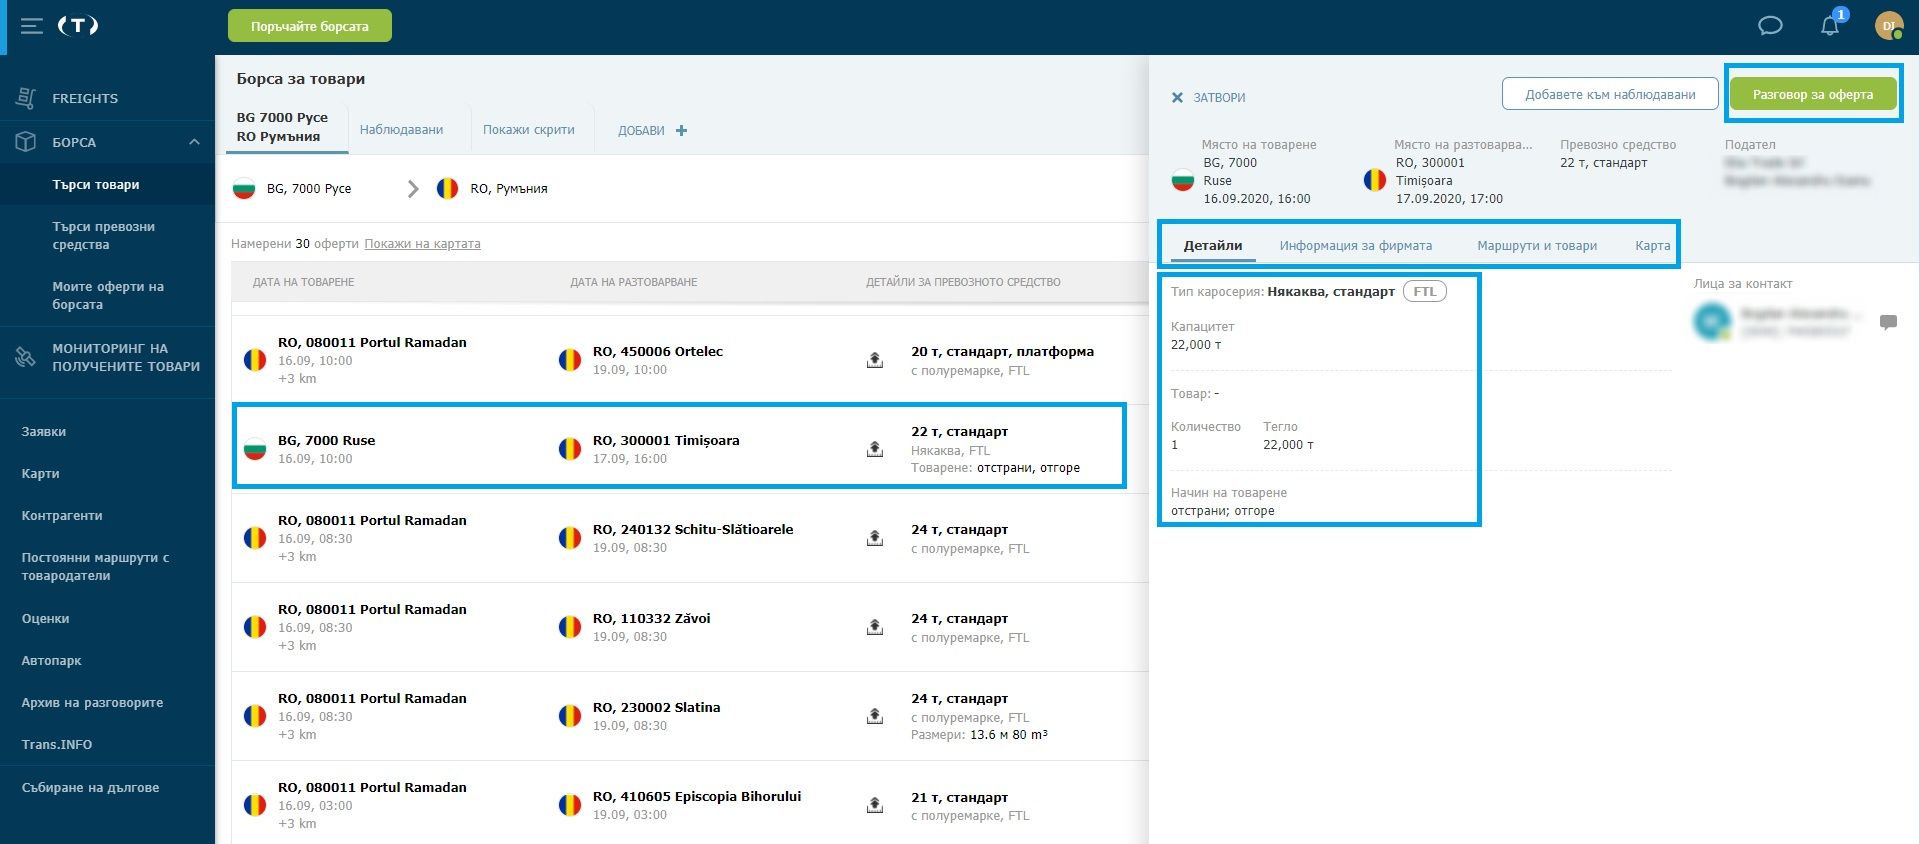Click the X icon to close details panel
The image size is (1920, 844).
click(1177, 98)
